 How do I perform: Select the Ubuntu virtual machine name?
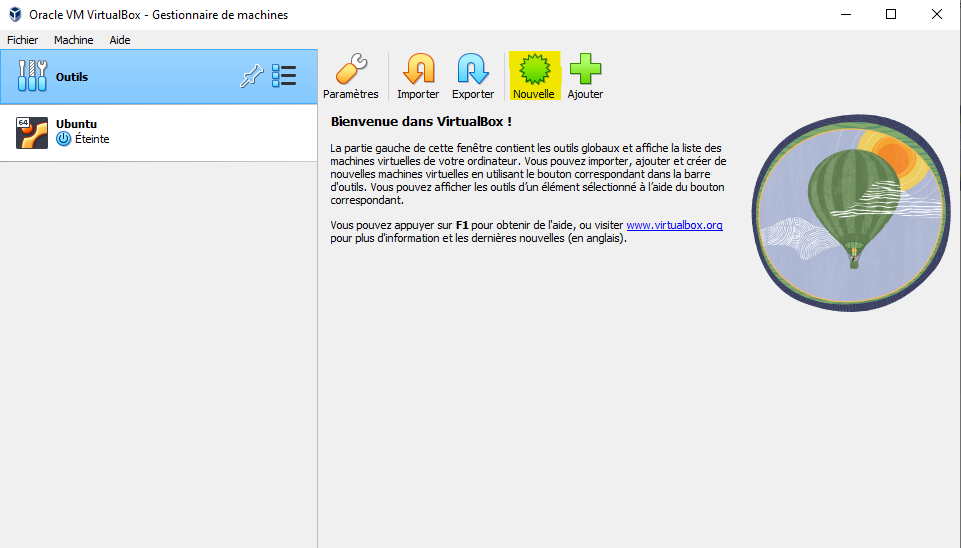(x=77, y=124)
